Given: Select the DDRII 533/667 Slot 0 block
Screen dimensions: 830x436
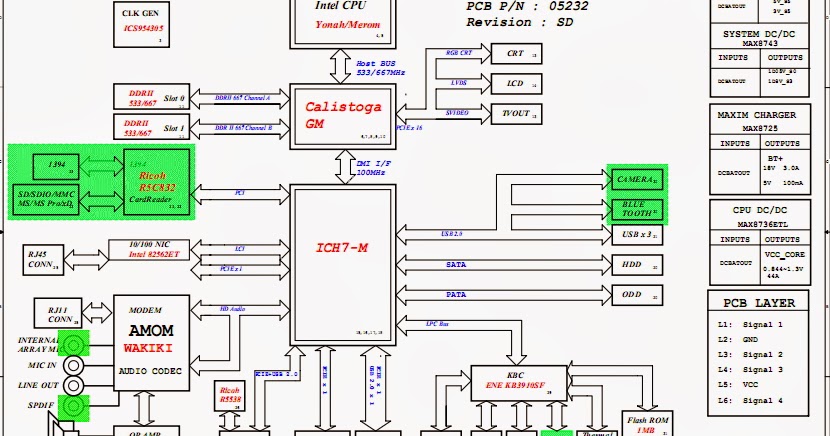Looking at the screenshot, I should (151, 97).
